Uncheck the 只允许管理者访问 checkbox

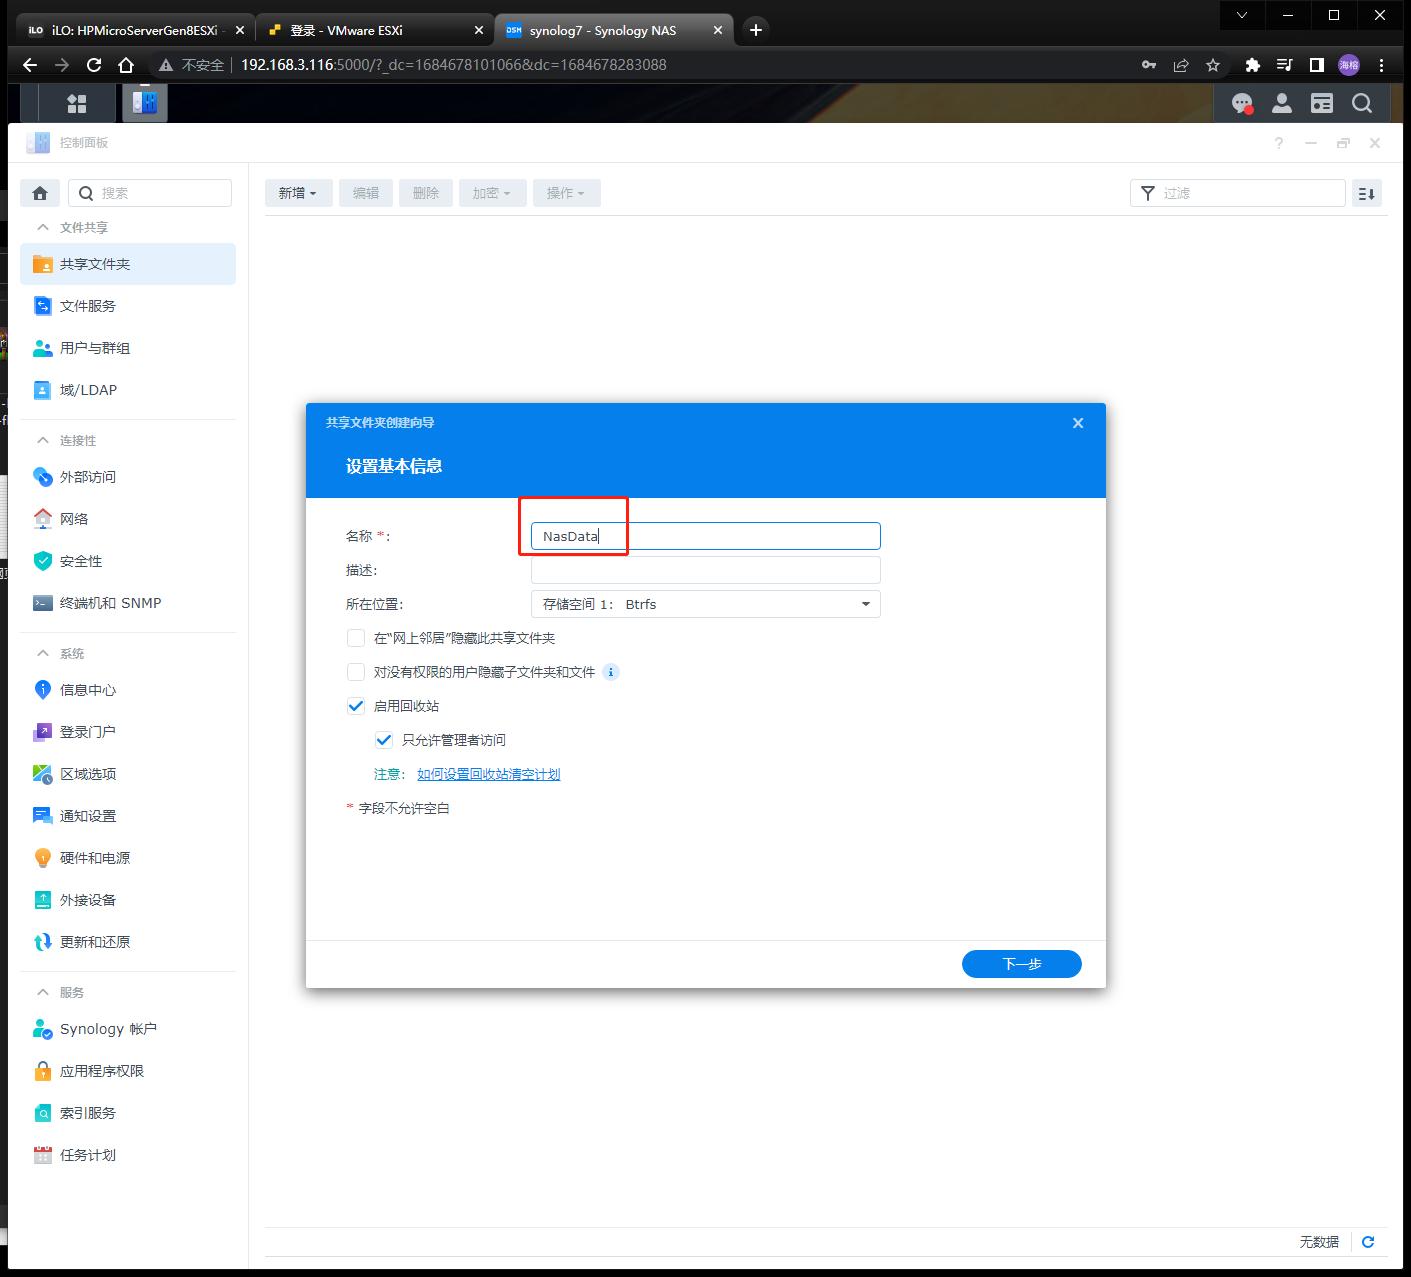point(384,740)
